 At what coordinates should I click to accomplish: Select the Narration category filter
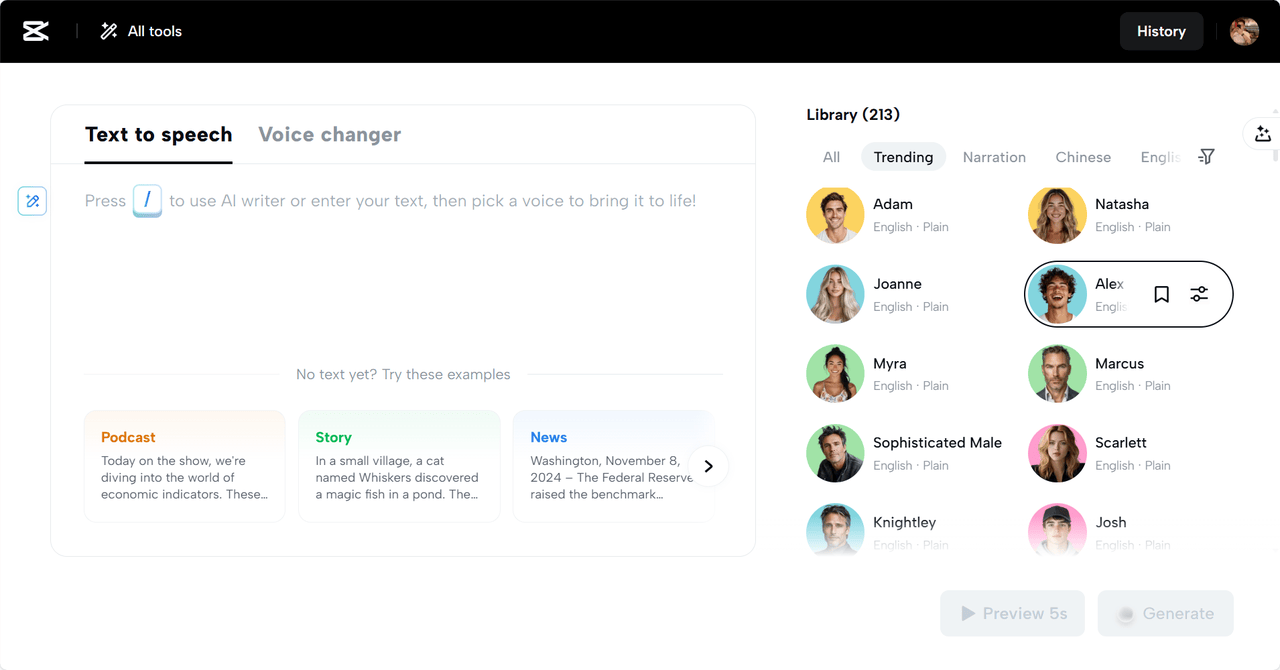pyautogui.click(x=994, y=157)
